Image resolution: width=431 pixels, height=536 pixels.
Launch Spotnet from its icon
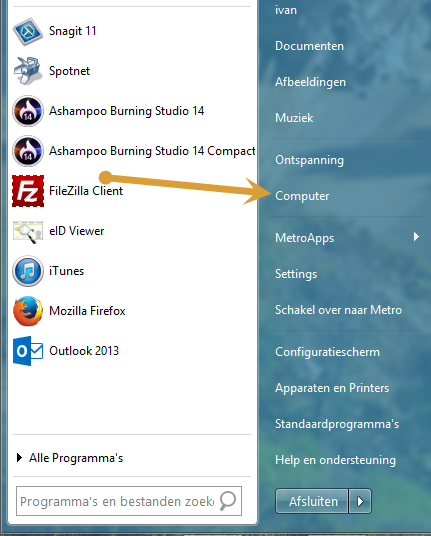click(28, 71)
